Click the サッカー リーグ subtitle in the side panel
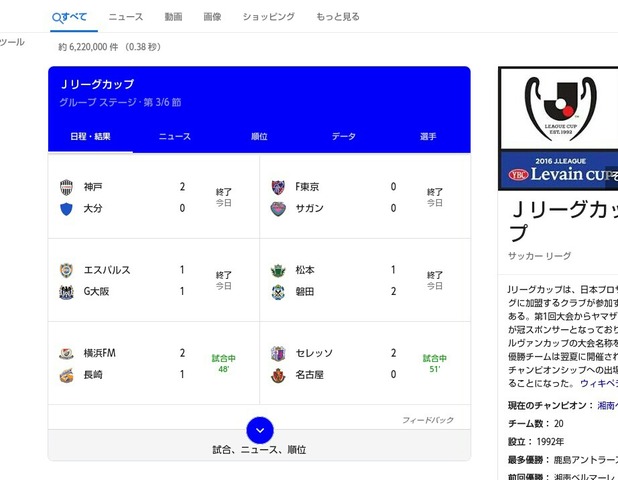Viewport: 618px width, 480px height. [x=539, y=256]
